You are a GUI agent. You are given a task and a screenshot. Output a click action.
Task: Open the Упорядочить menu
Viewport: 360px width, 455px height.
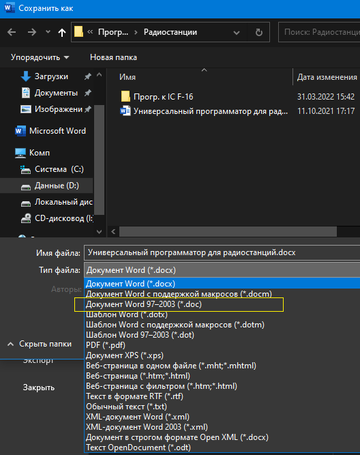click(x=40, y=57)
